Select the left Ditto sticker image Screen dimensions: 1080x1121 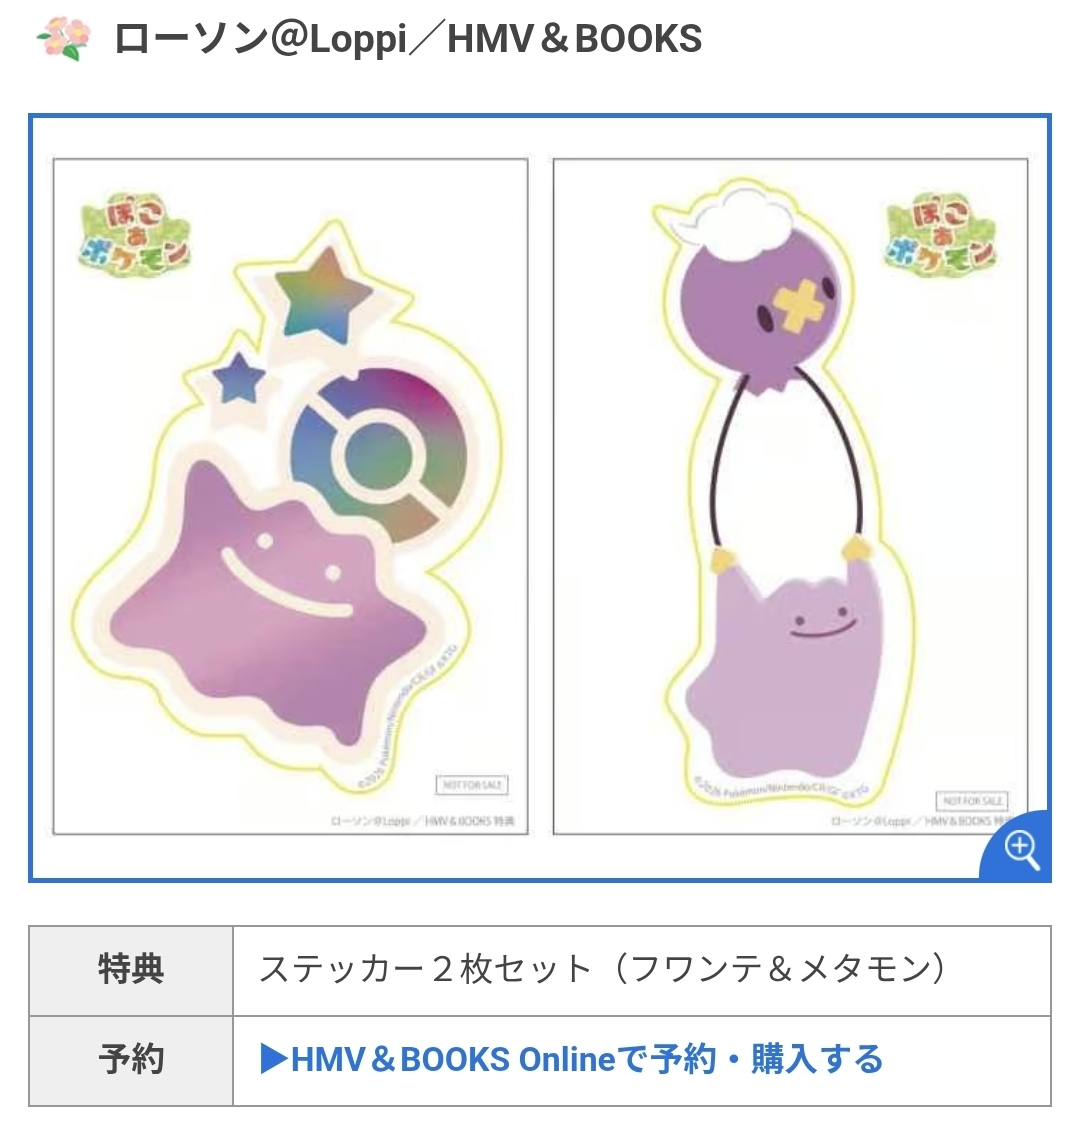(291, 496)
